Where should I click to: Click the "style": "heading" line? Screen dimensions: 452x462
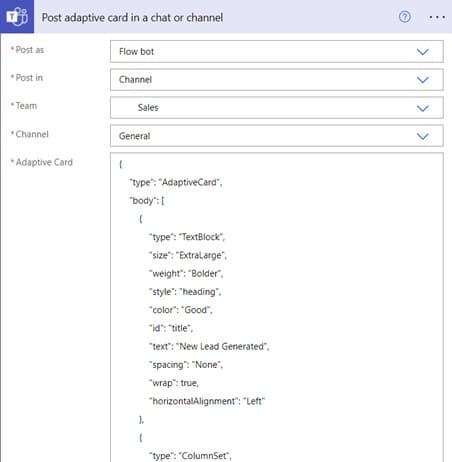tap(185, 292)
